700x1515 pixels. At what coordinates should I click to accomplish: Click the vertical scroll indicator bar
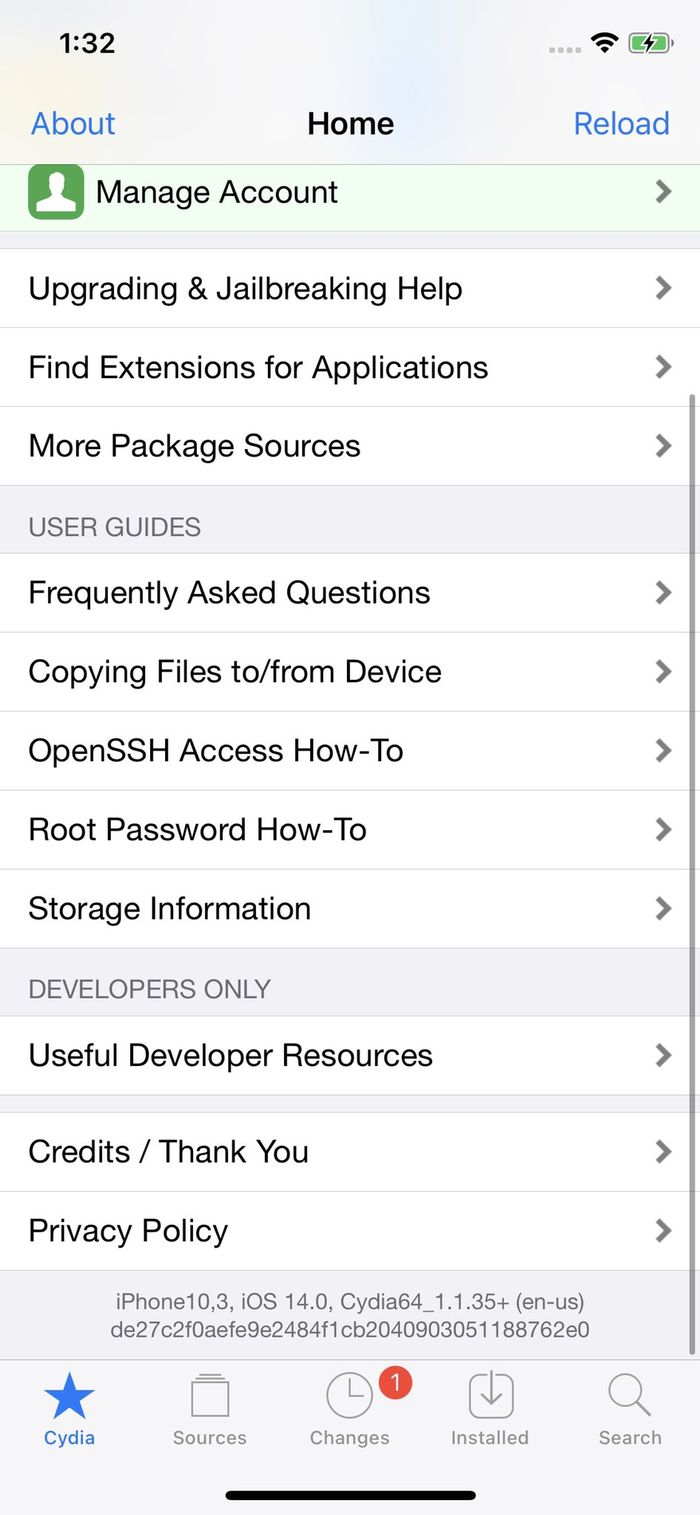693,870
